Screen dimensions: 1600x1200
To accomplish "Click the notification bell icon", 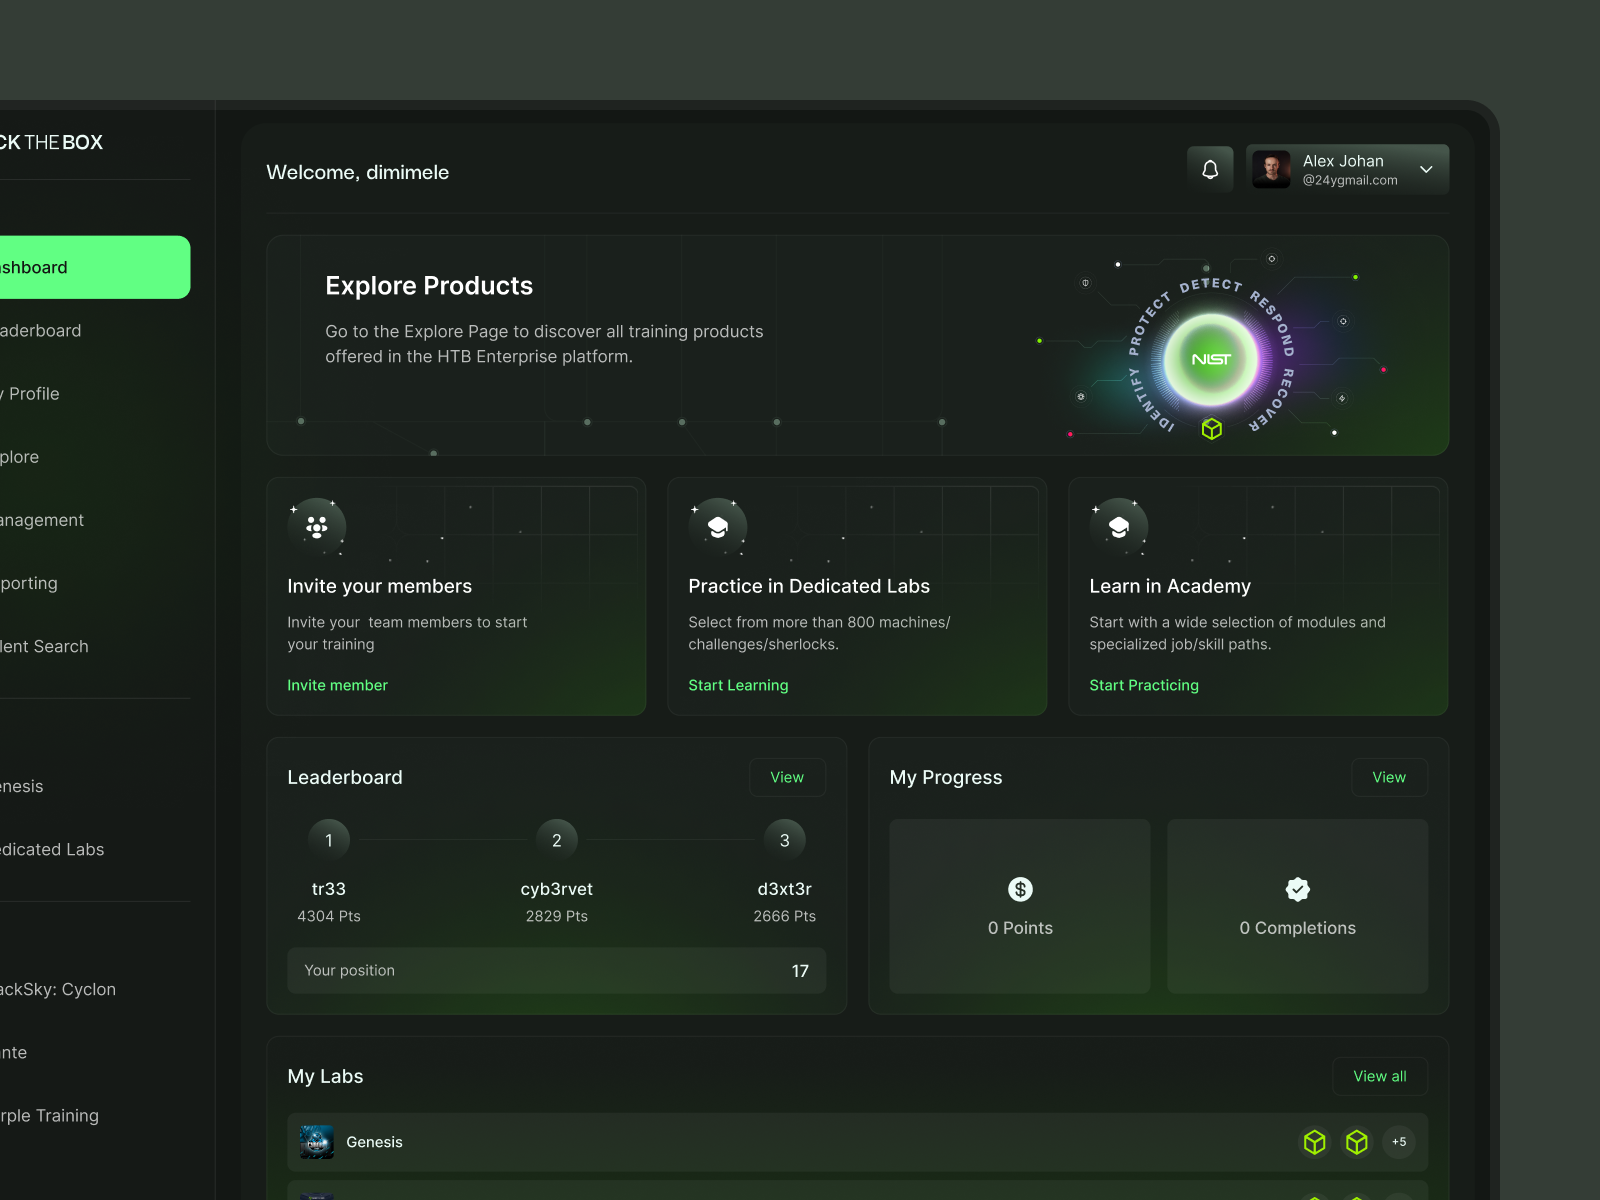I will [1210, 169].
